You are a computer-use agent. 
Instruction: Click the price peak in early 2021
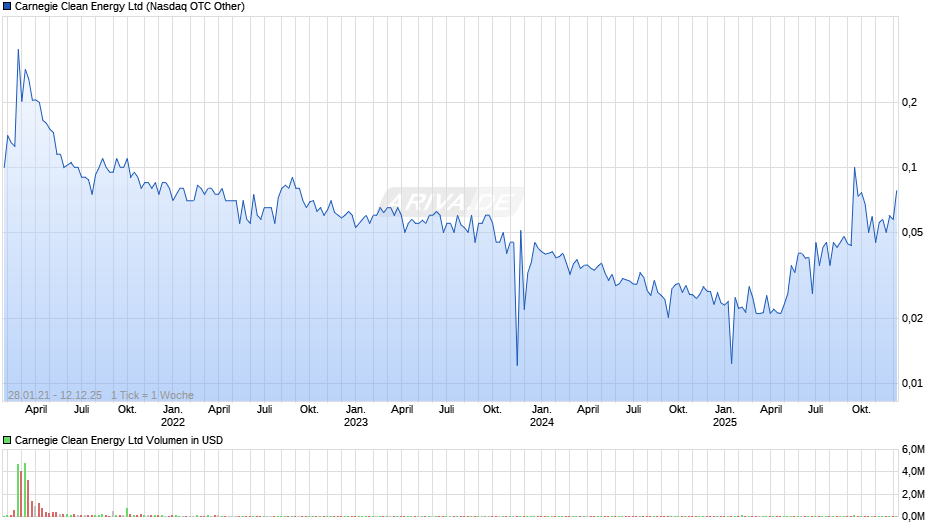18,50
